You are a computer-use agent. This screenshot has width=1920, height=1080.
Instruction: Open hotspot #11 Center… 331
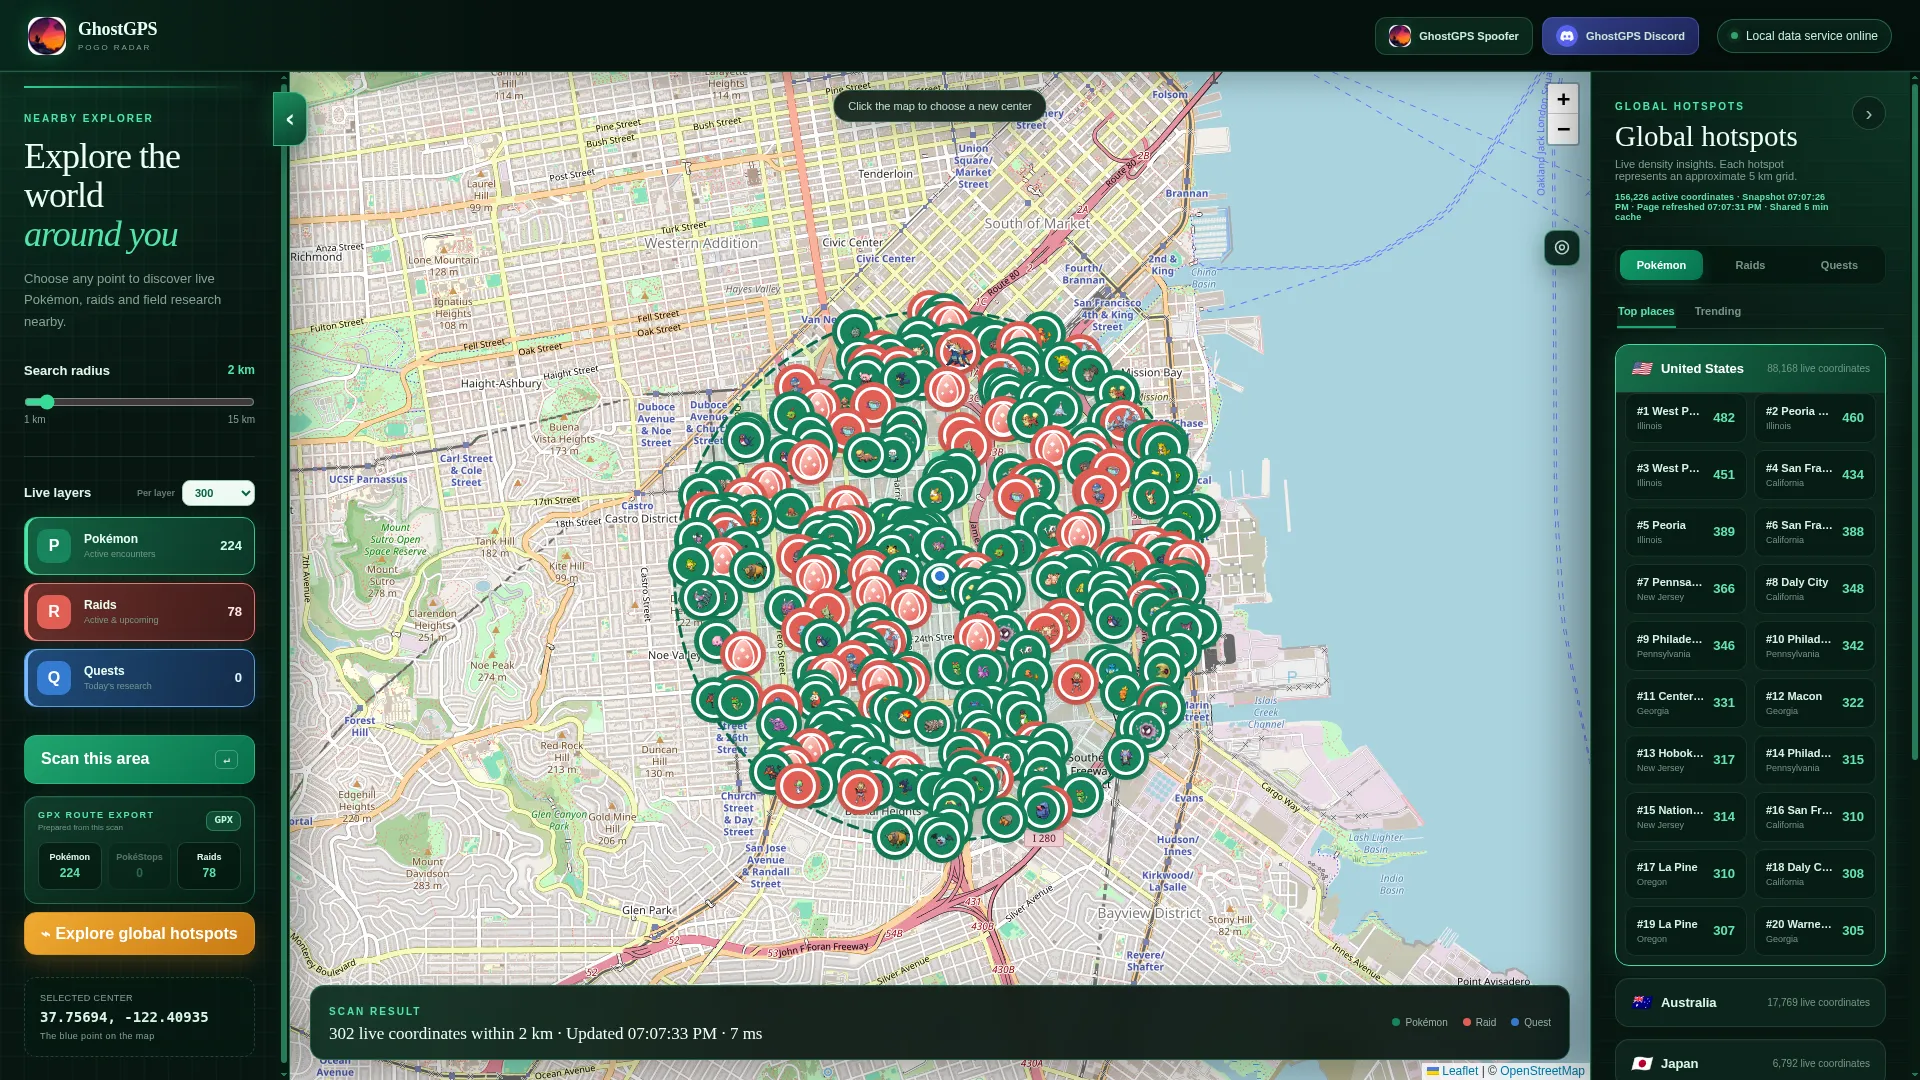click(1686, 703)
